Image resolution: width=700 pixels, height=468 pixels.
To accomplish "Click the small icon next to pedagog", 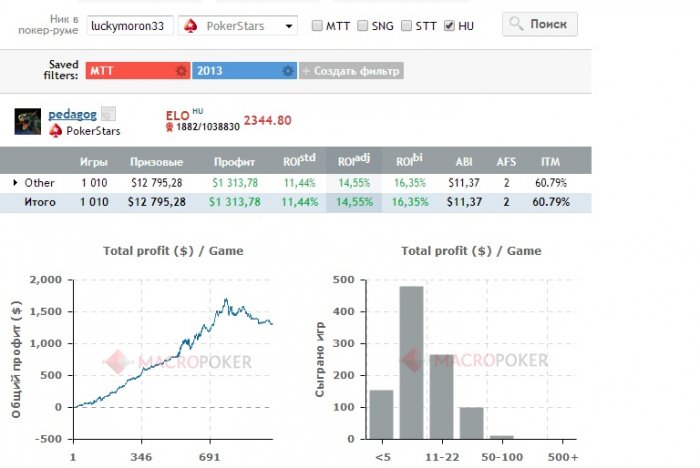I will click(x=108, y=114).
